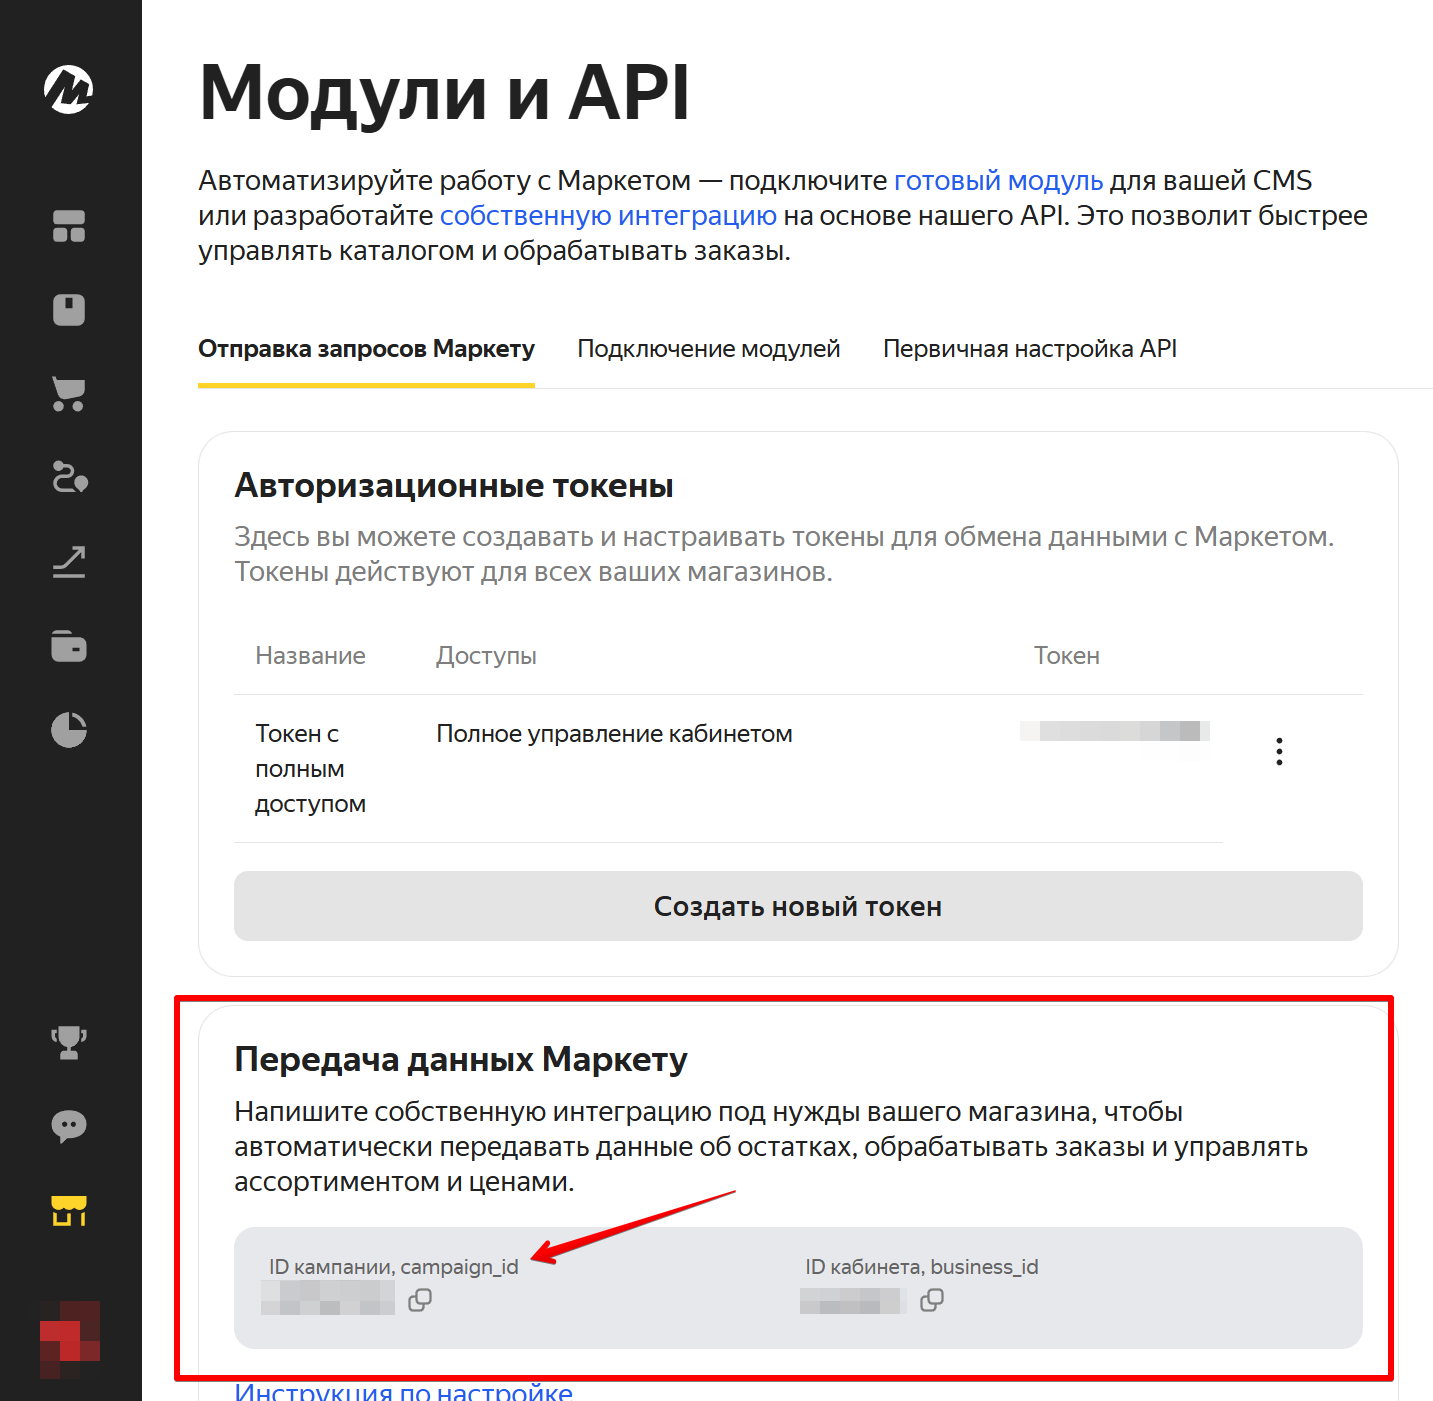The width and height of the screenshot is (1433, 1401).
Task: Open the analytics pie chart icon
Action: point(69,730)
